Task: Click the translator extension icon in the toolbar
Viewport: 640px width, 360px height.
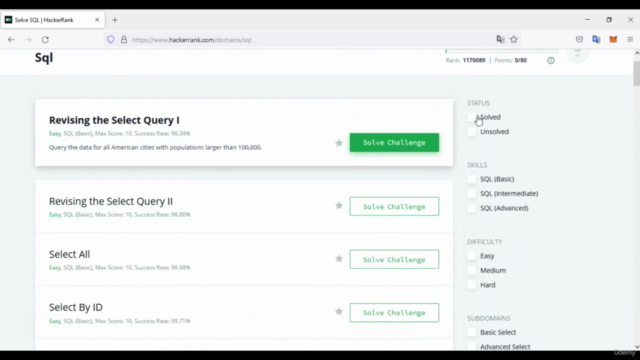Action: (x=596, y=40)
